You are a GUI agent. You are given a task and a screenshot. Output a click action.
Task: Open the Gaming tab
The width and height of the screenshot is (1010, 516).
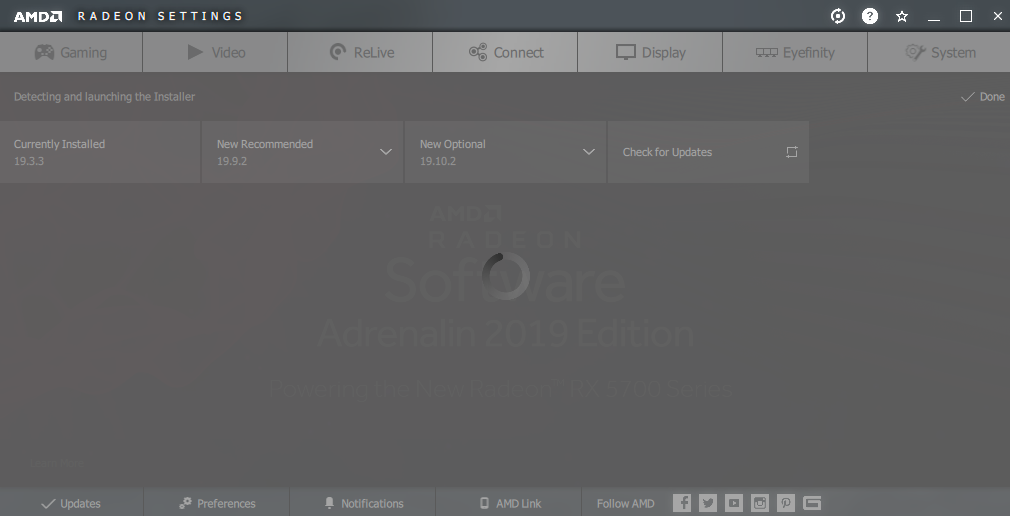point(71,52)
